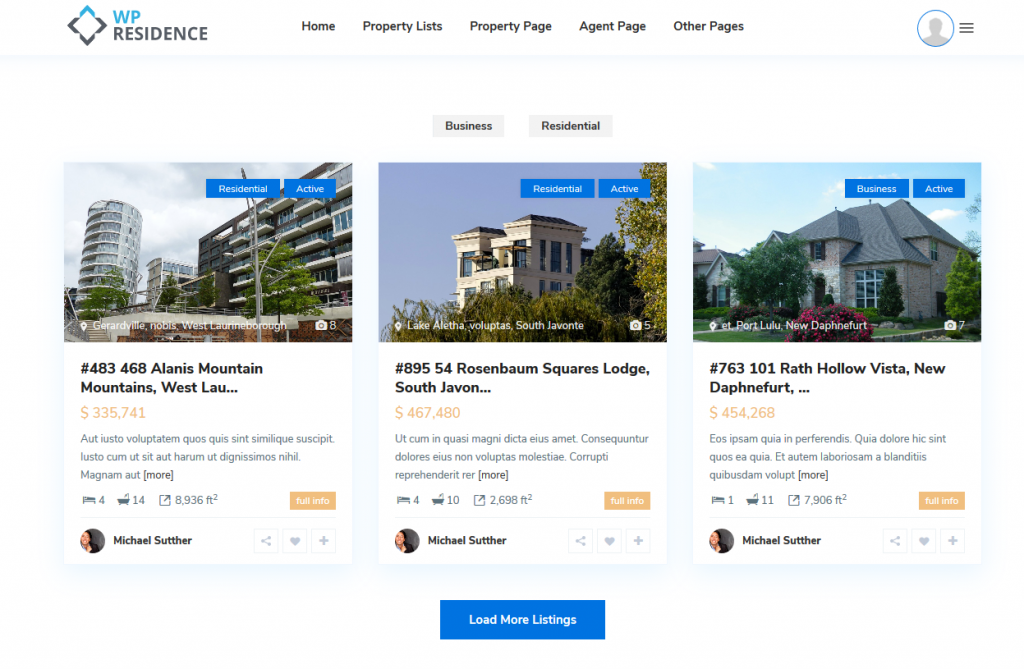1024x669 pixels.
Task: Expand the Property Lists menu
Action: (x=402, y=26)
